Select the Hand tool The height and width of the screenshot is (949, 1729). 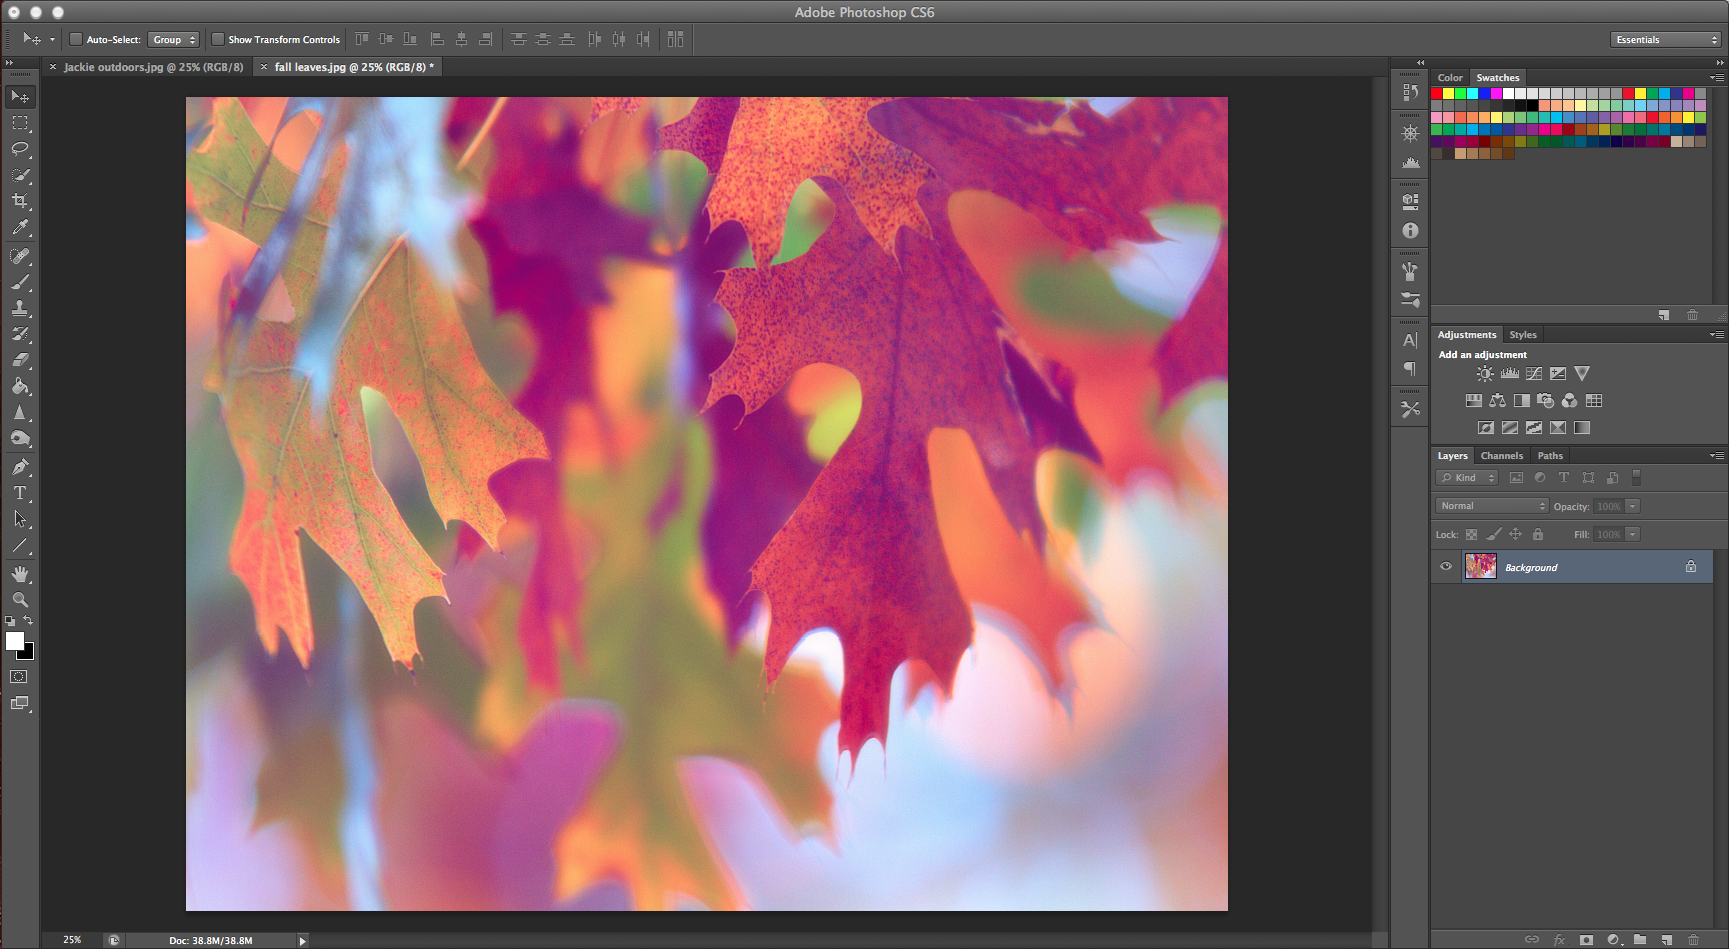click(x=20, y=574)
